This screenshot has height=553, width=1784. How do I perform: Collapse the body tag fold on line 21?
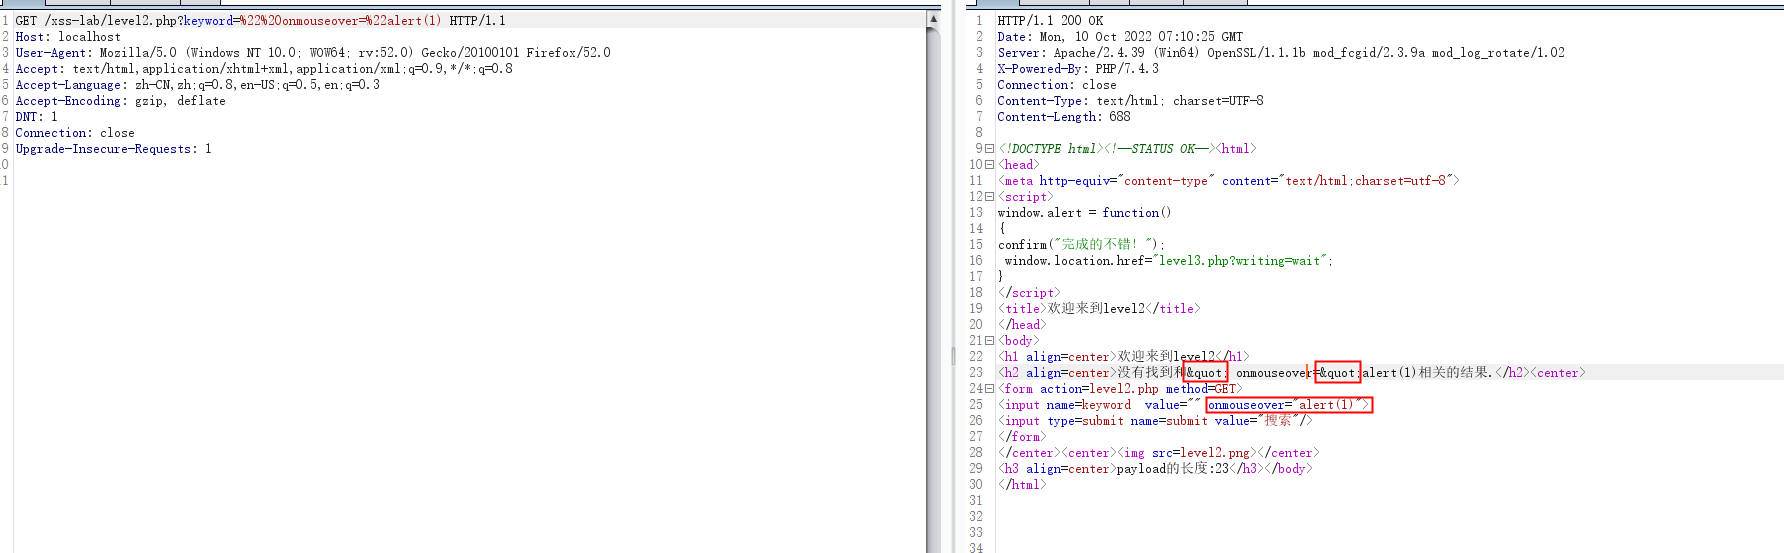(x=990, y=341)
